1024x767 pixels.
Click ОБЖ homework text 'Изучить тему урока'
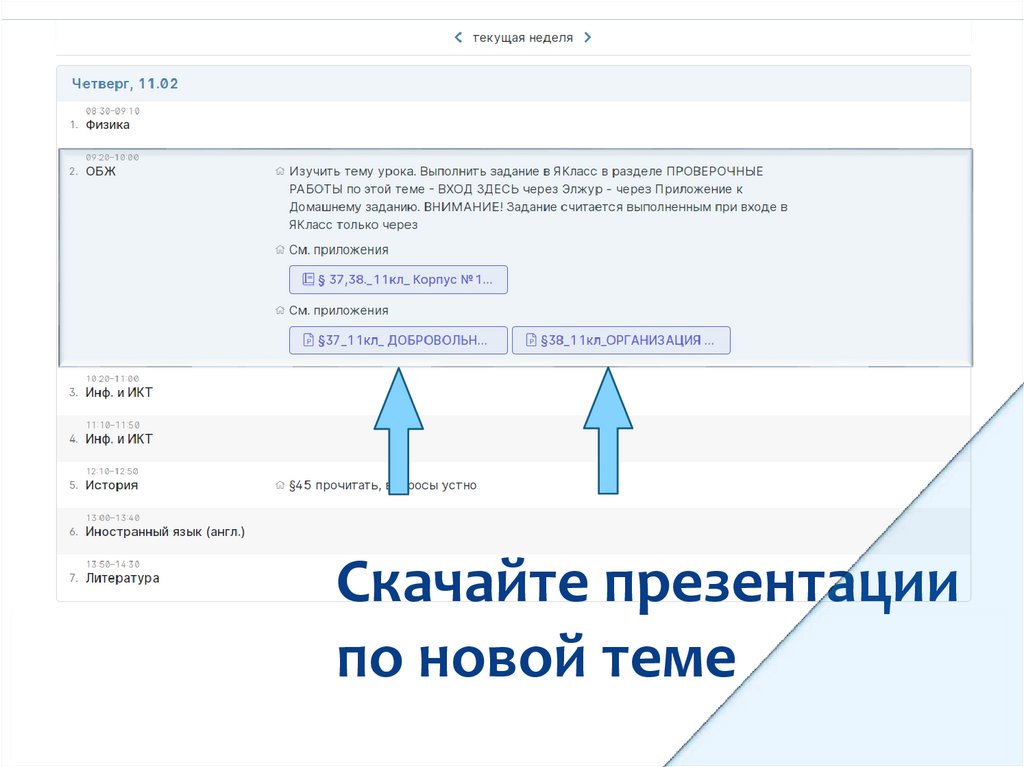(352, 171)
